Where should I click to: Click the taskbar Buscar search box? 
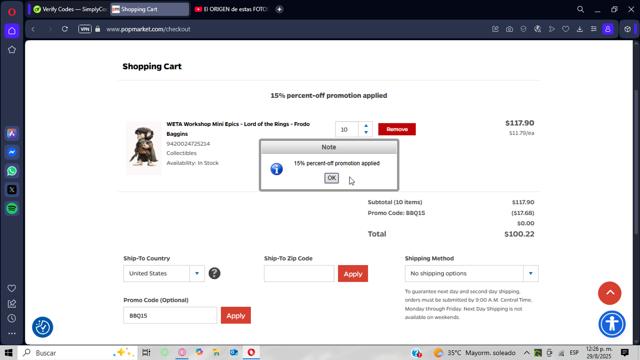coord(78,353)
